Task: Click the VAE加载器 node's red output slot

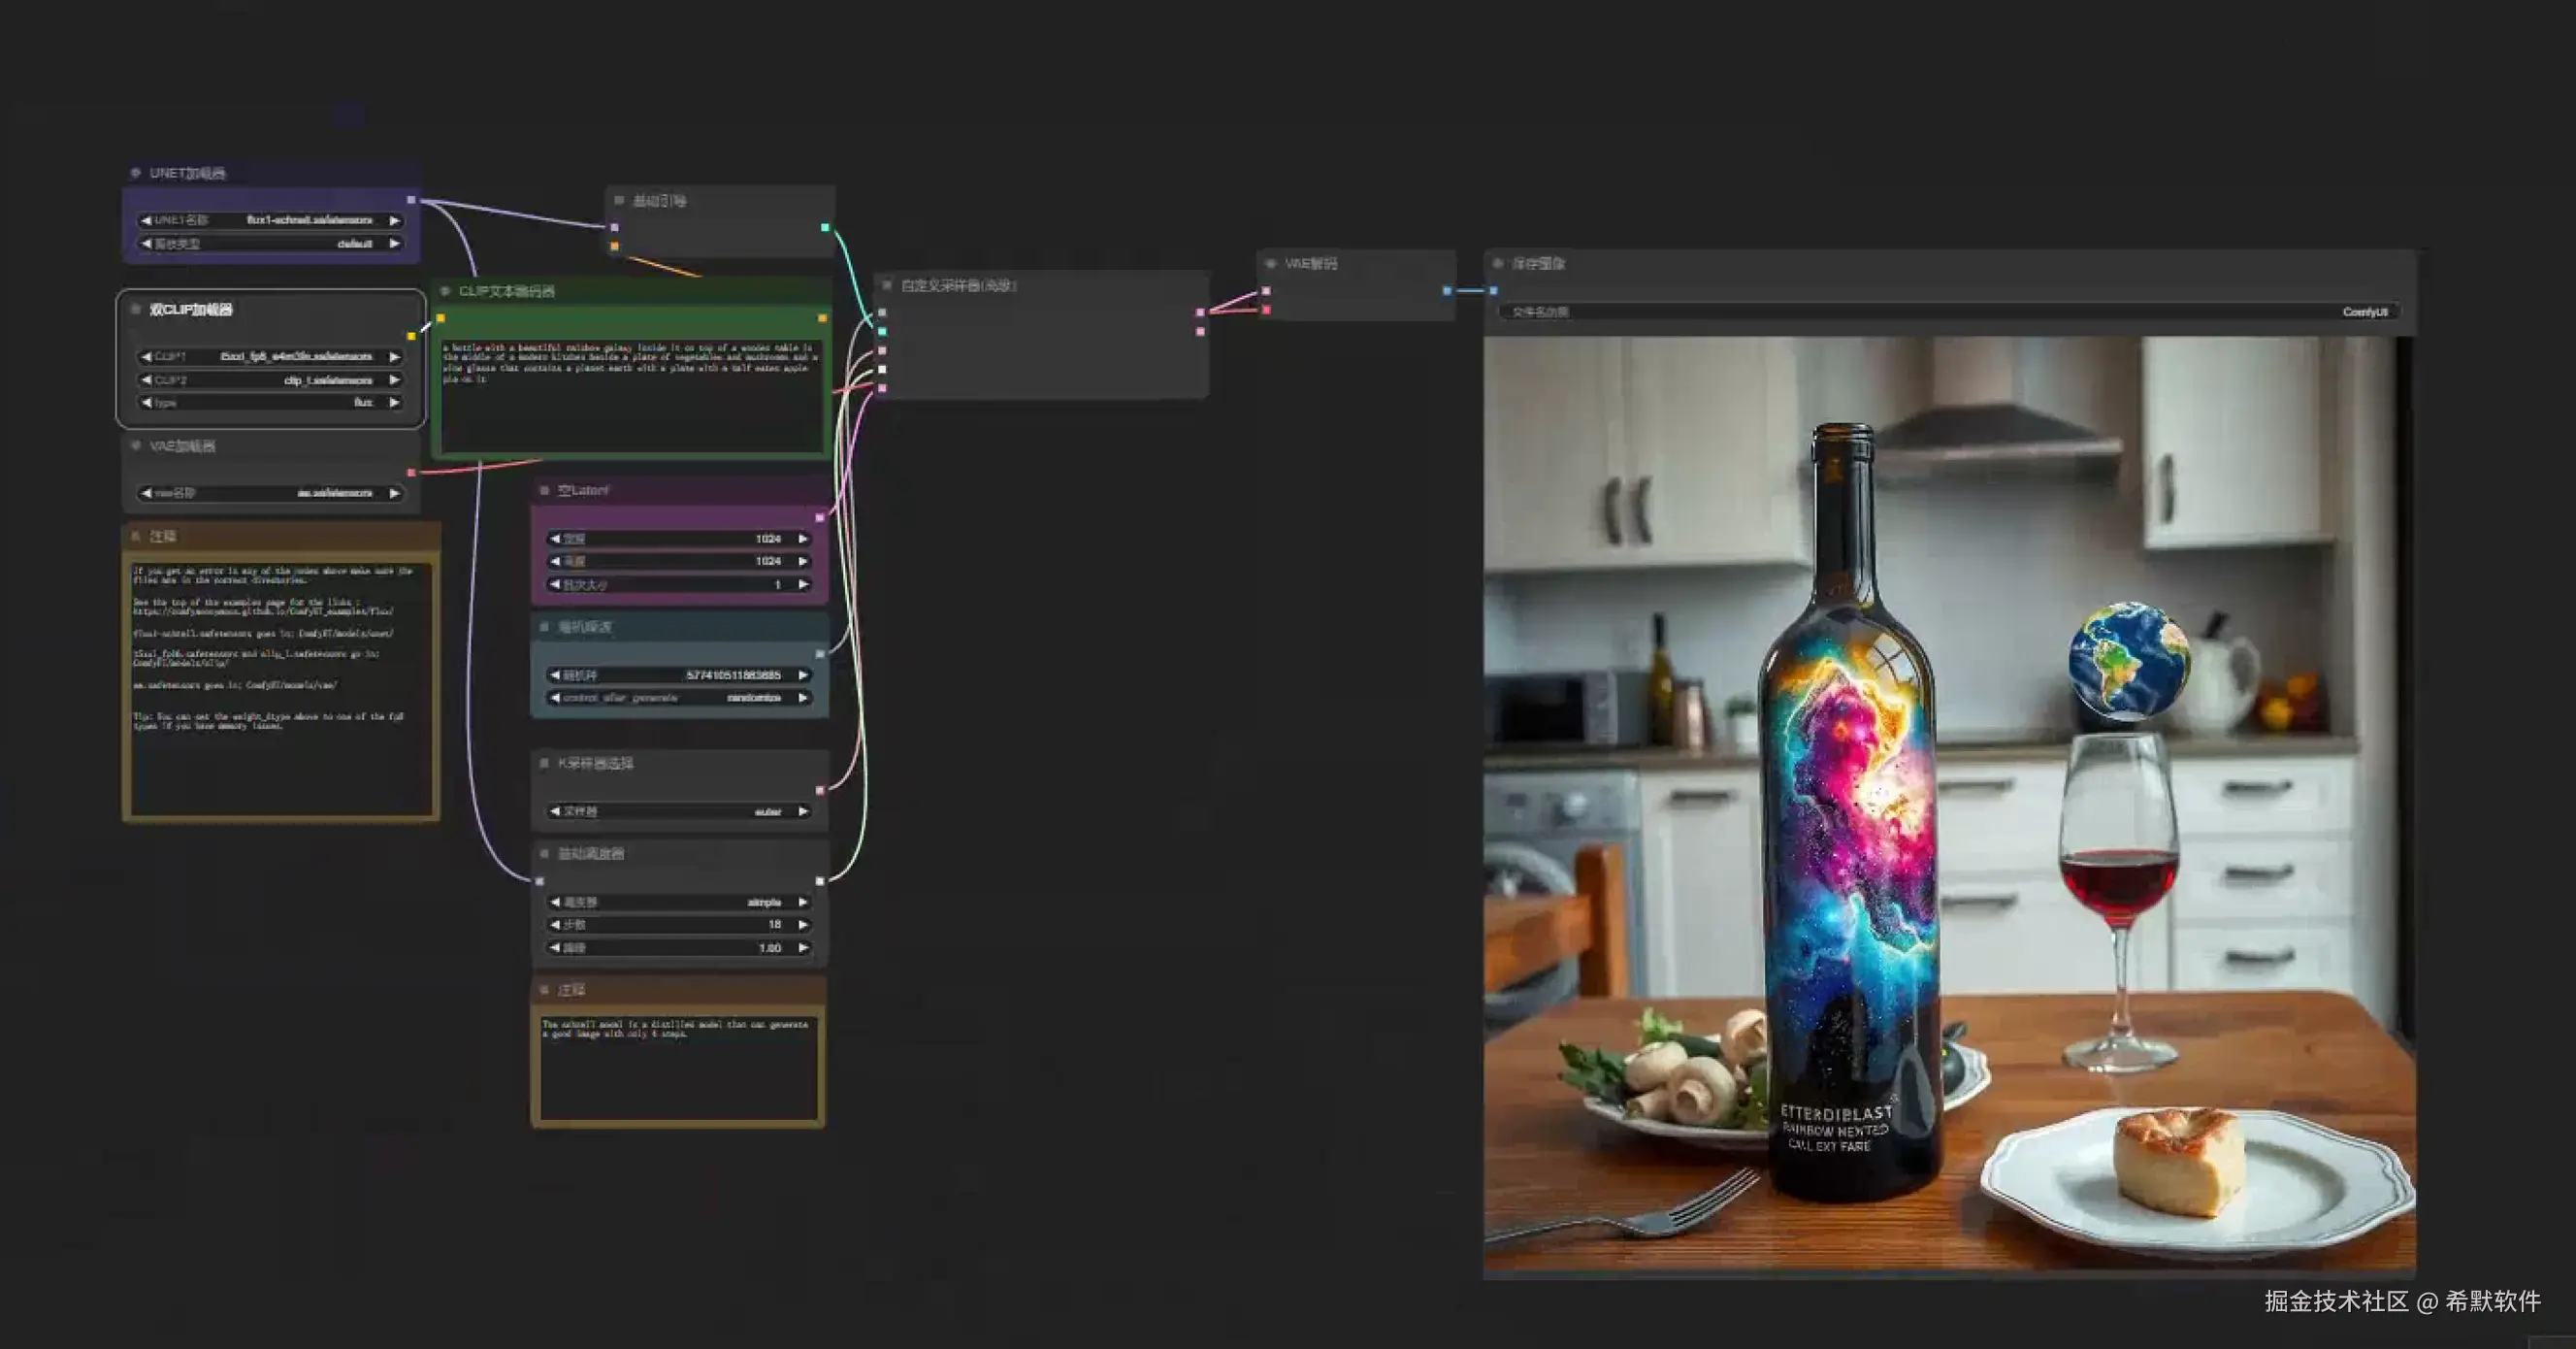Action: 411,472
